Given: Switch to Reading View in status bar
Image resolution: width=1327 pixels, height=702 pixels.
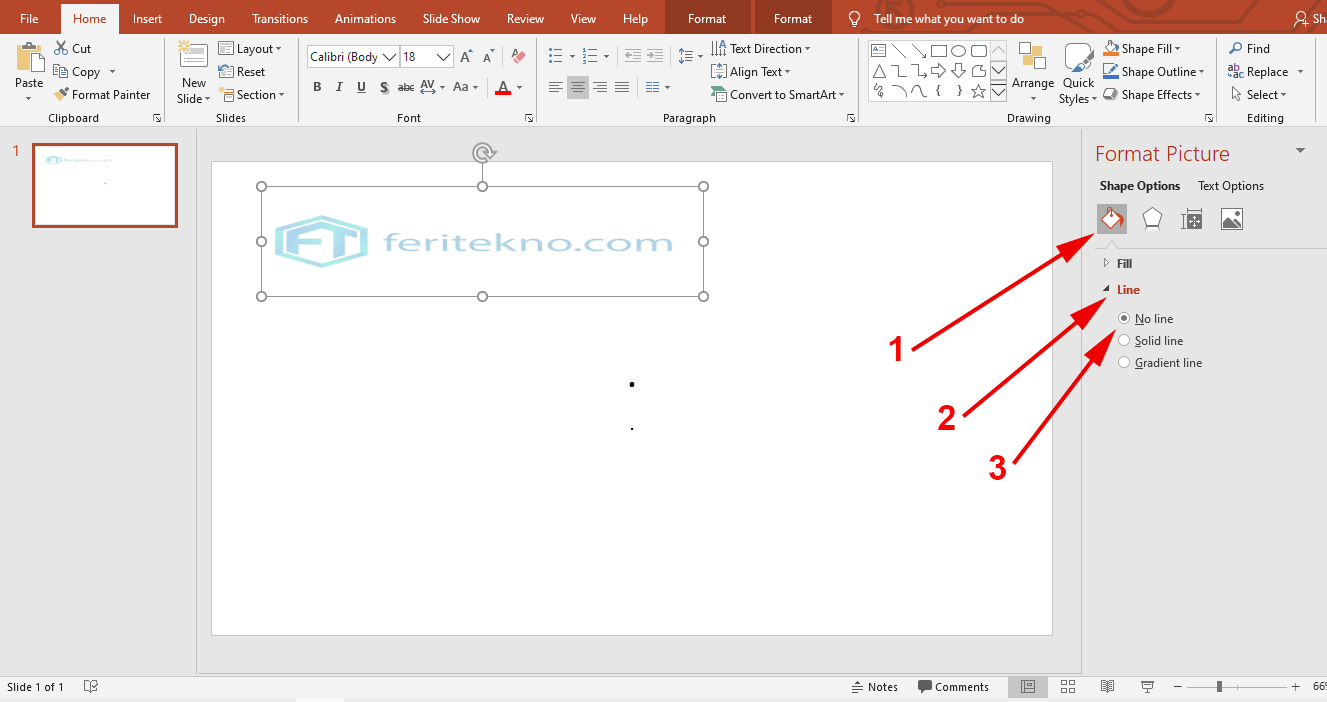Looking at the screenshot, I should point(1107,687).
